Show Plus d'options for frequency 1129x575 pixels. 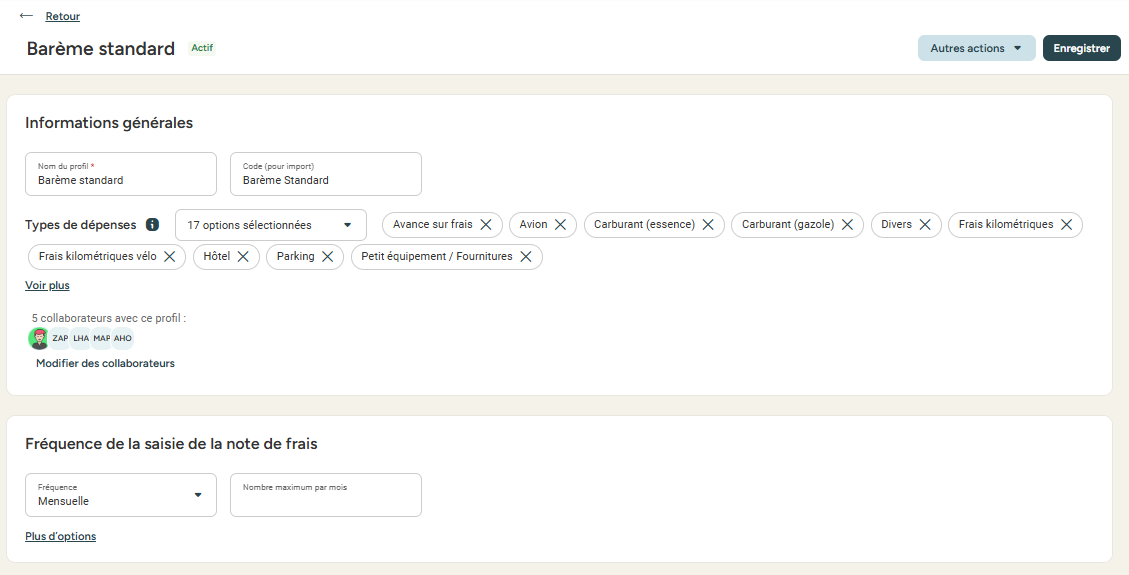click(60, 536)
